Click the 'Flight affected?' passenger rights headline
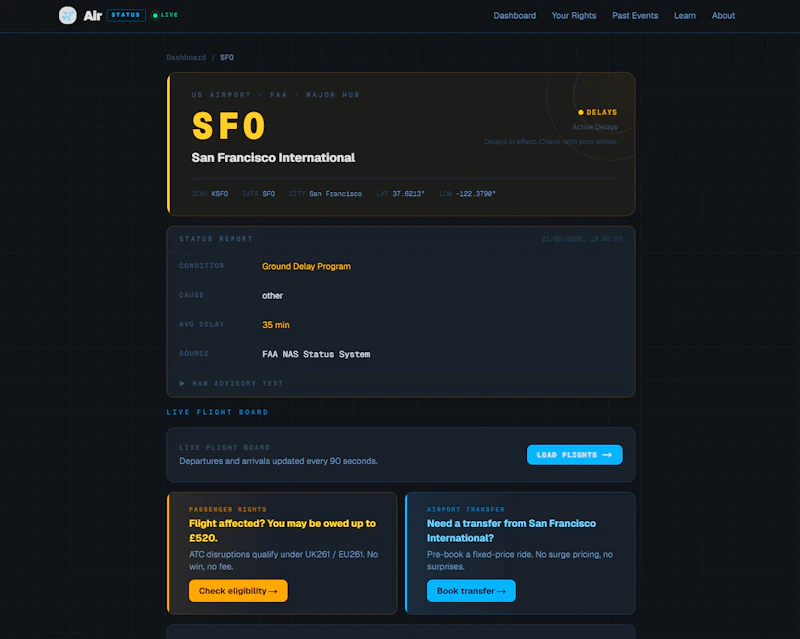This screenshot has height=639, width=800. click(x=282, y=530)
